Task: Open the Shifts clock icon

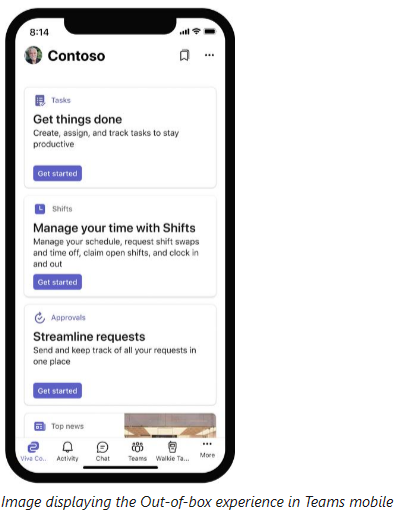Action: [40, 209]
